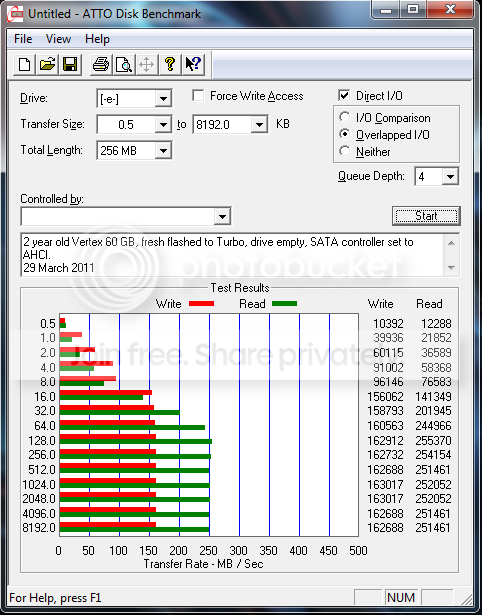Maximize the ATTO Disk Benchmark window
The image size is (482, 615).
tap(413, 10)
